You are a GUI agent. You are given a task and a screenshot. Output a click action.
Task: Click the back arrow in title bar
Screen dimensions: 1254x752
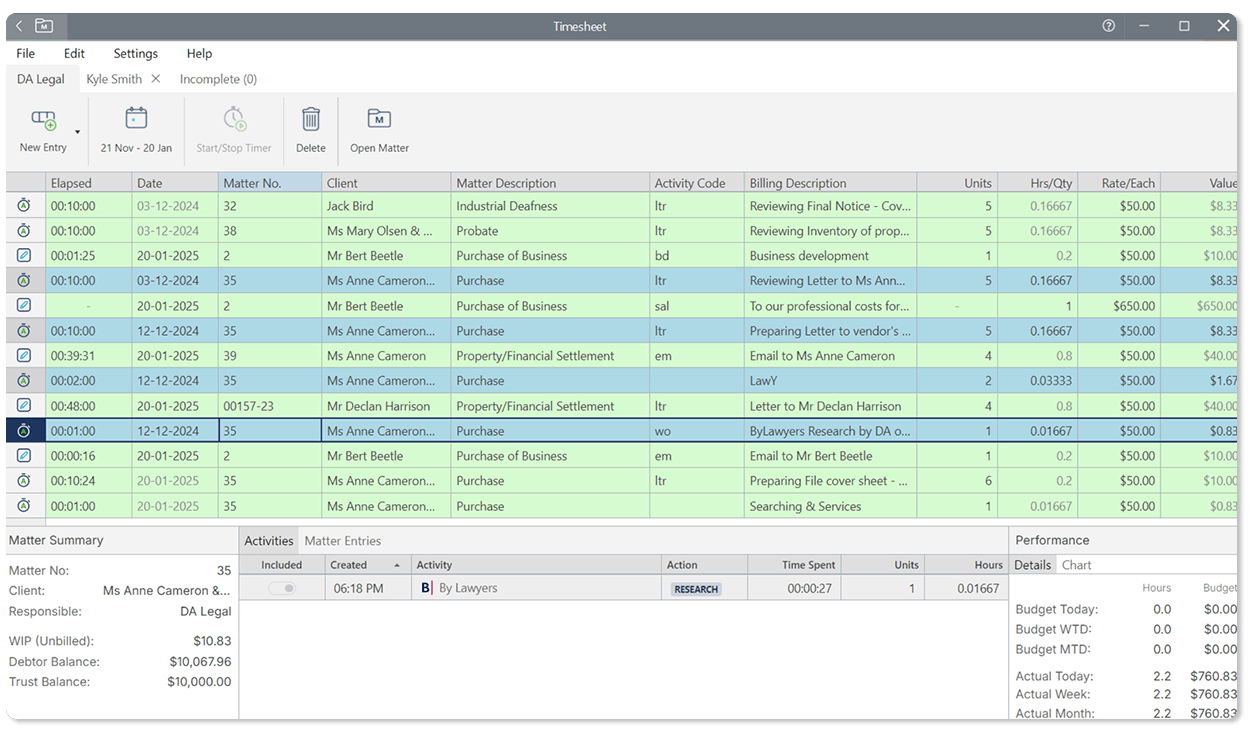click(x=19, y=26)
